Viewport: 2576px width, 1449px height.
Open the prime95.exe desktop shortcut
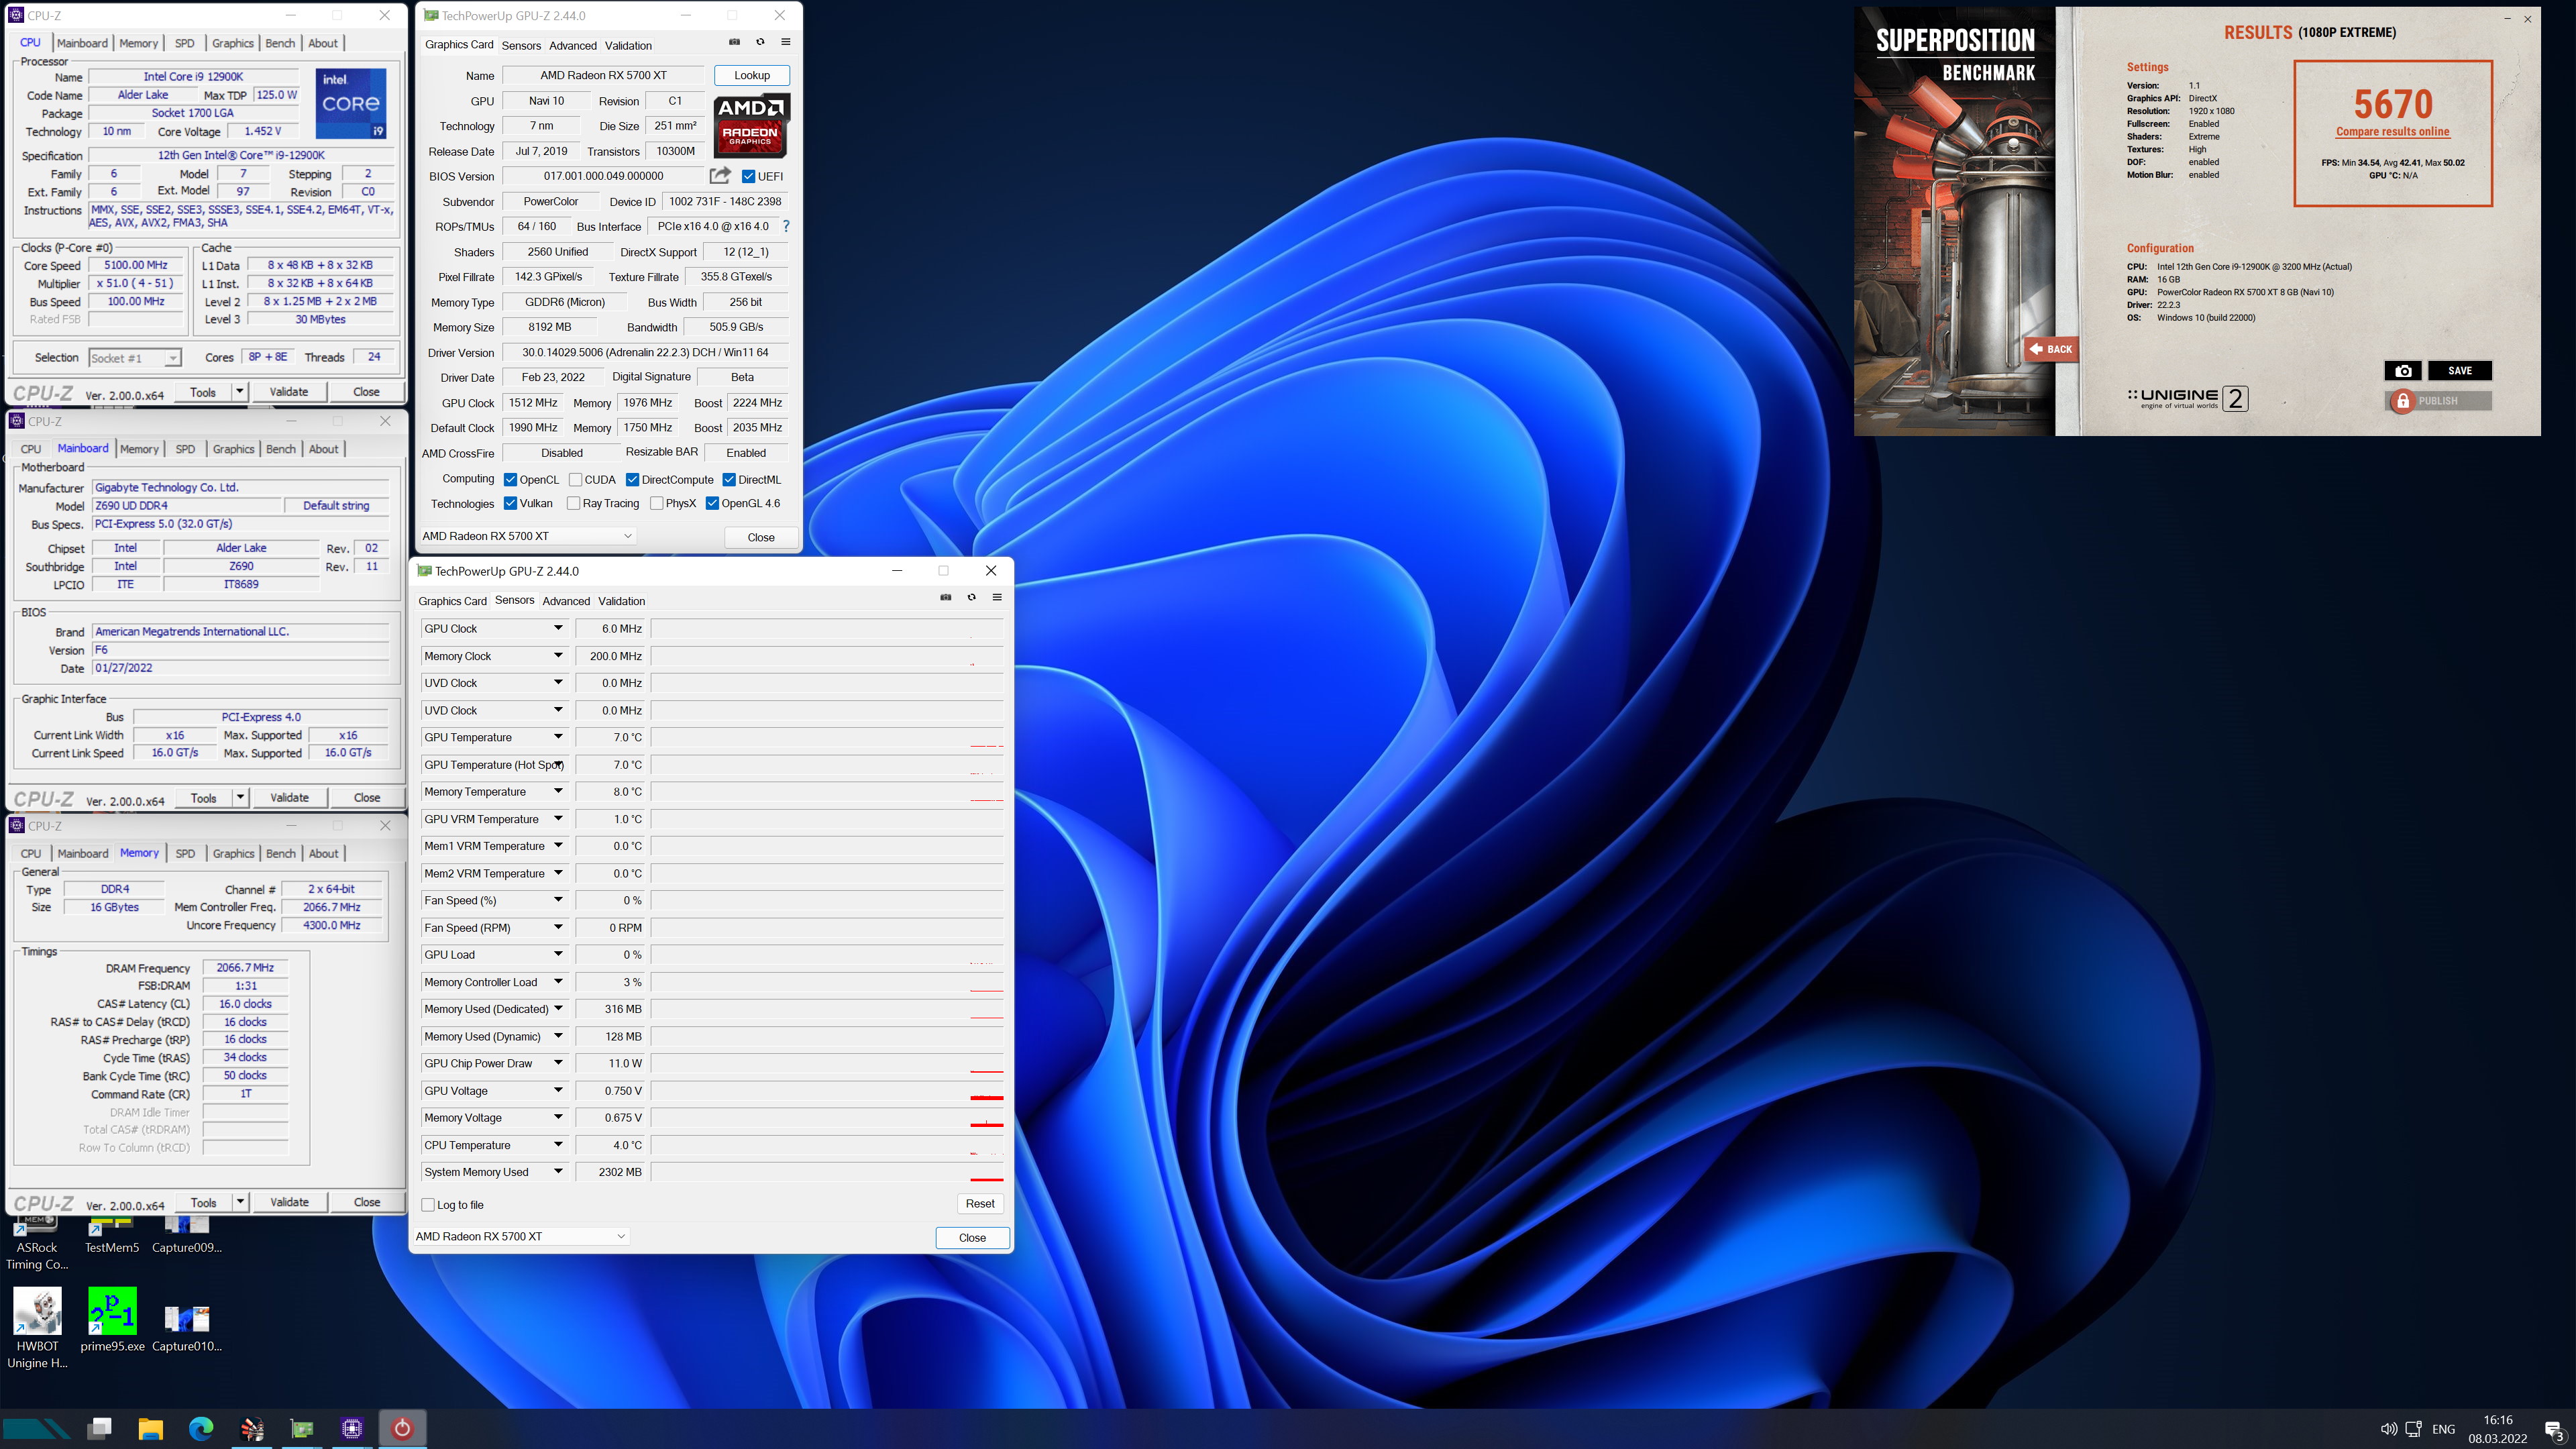click(112, 1320)
